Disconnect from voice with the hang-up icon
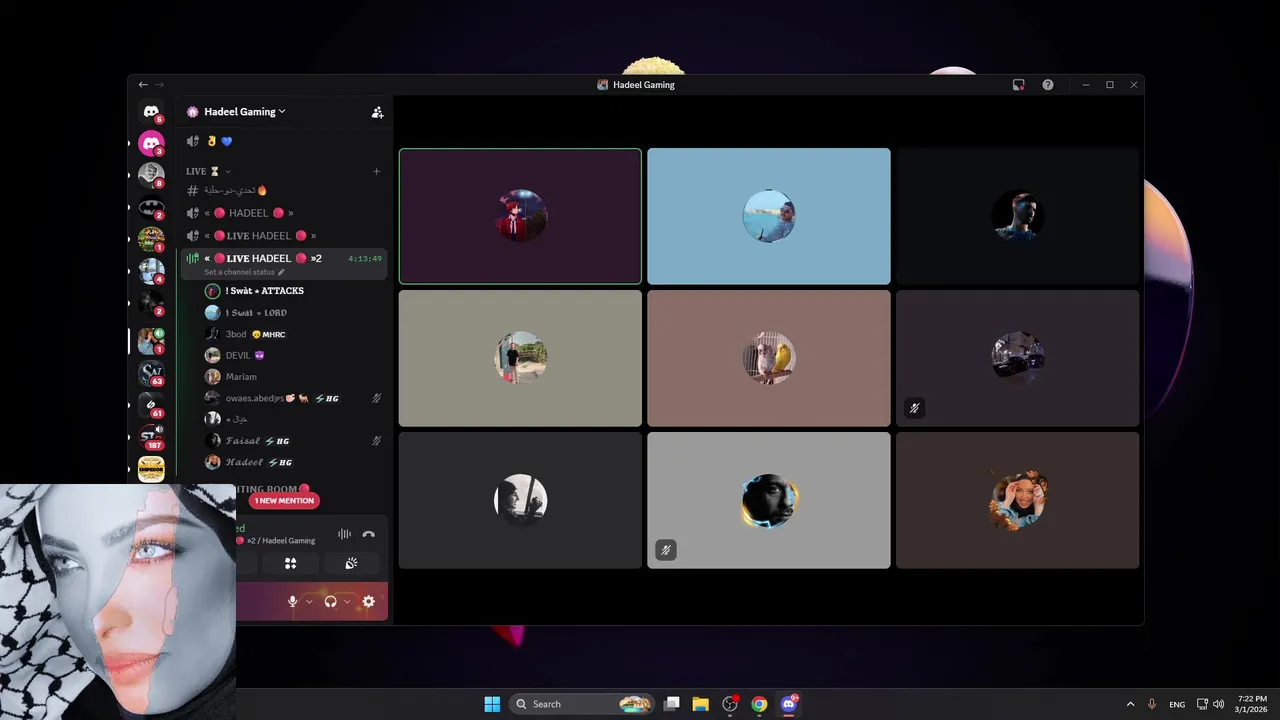This screenshot has width=1280, height=720. [x=368, y=534]
